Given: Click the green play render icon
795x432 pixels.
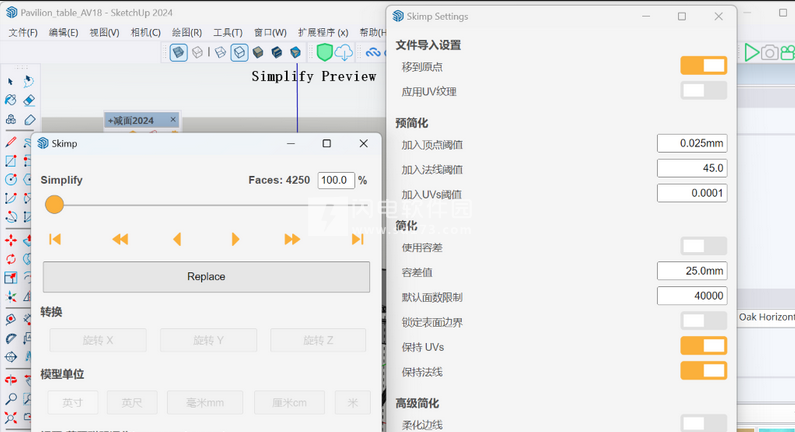Looking at the screenshot, I should tap(751, 52).
